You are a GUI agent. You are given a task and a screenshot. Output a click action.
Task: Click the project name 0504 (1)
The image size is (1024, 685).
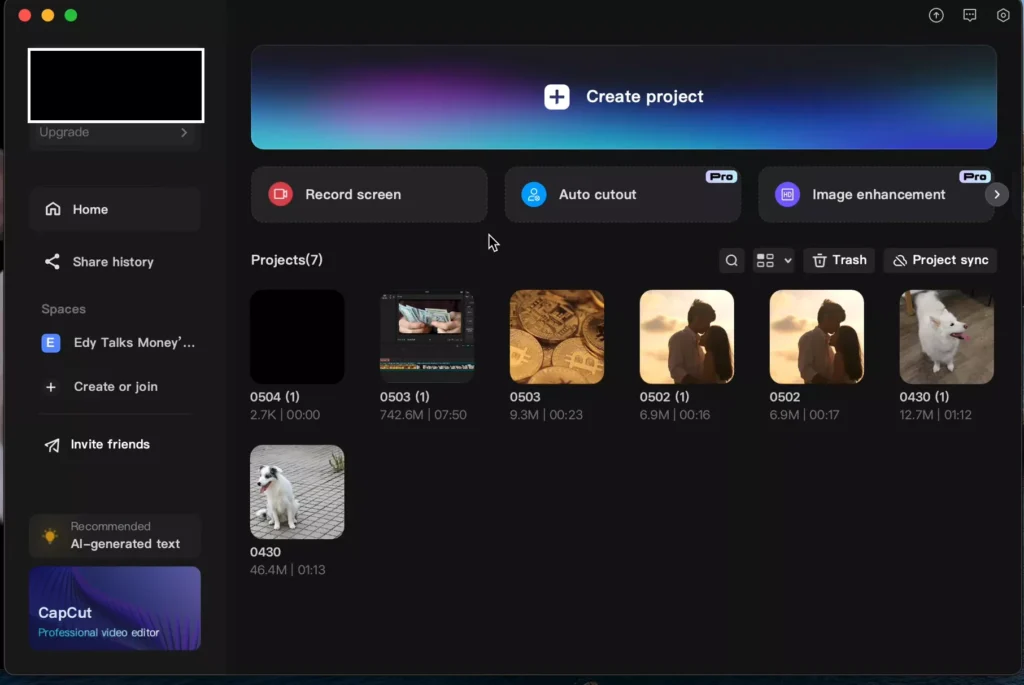(x=275, y=397)
